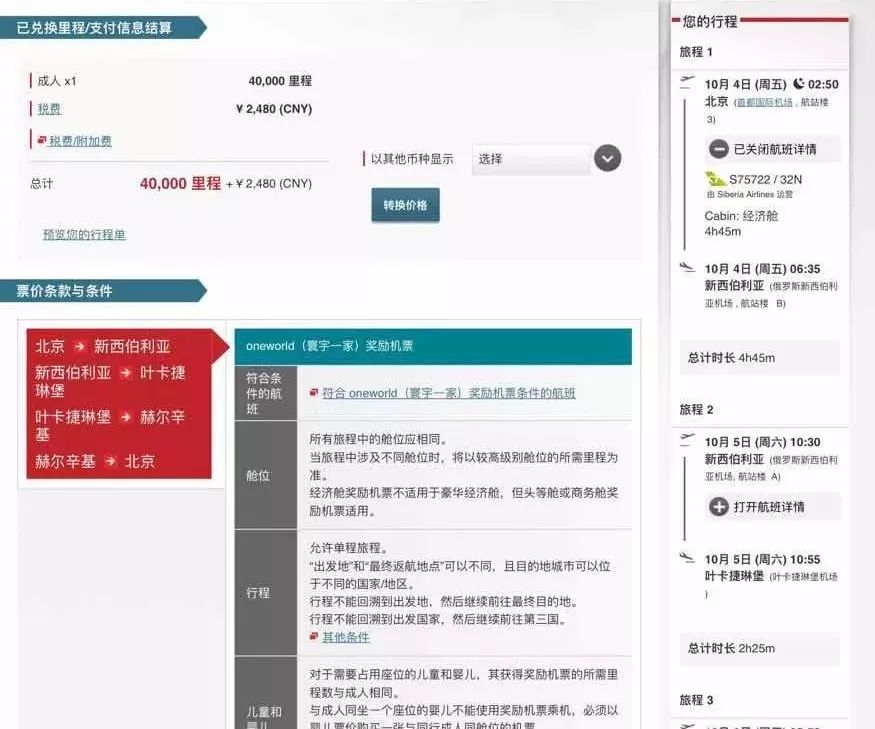Image resolution: width=875 pixels, height=729 pixels.
Task: Open flight details via 打开航班详情 plus toggle
Action: click(x=719, y=506)
